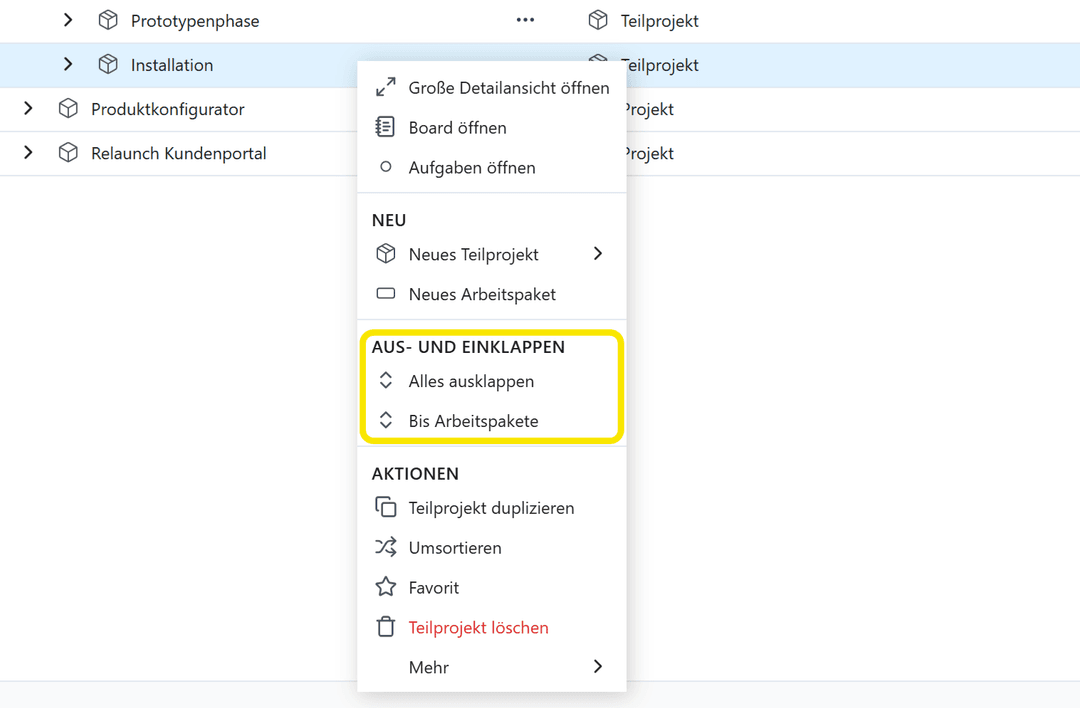Viewport: 1080px width, 708px height.
Task: Click the cube icon beside Produktkonfigurator
Action: (68, 109)
